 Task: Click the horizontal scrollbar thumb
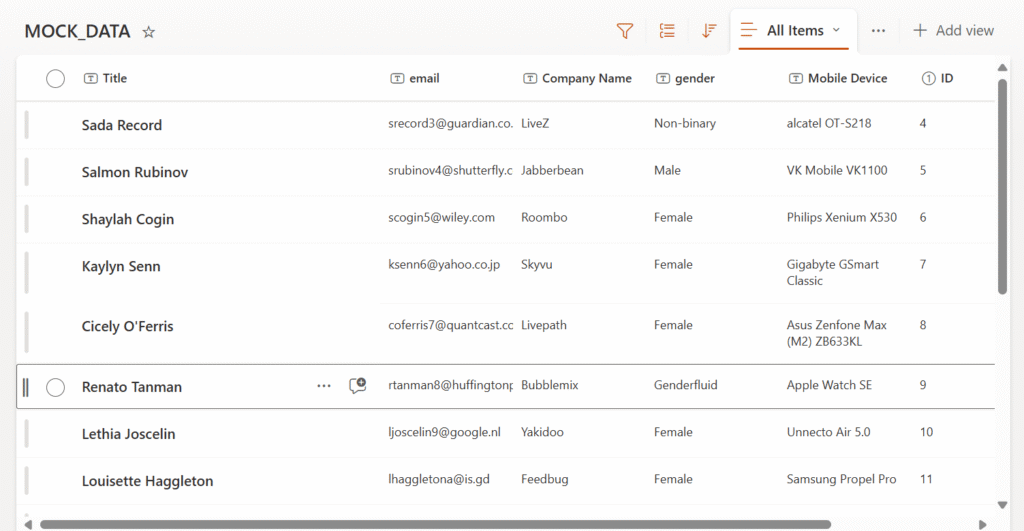point(436,524)
